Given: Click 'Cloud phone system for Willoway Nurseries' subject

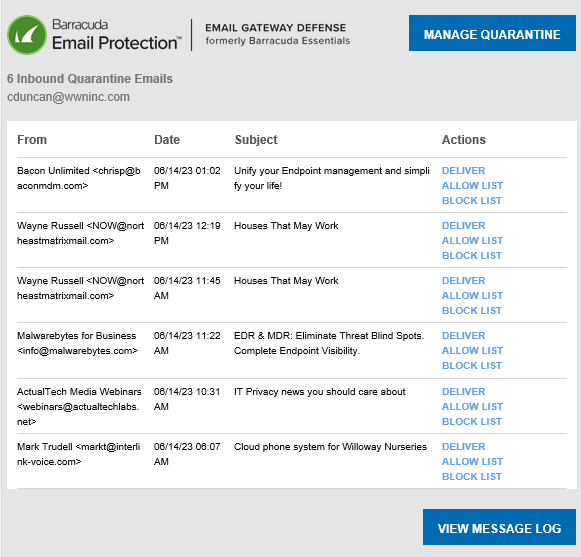Looking at the screenshot, I should pyautogui.click(x=330, y=447).
